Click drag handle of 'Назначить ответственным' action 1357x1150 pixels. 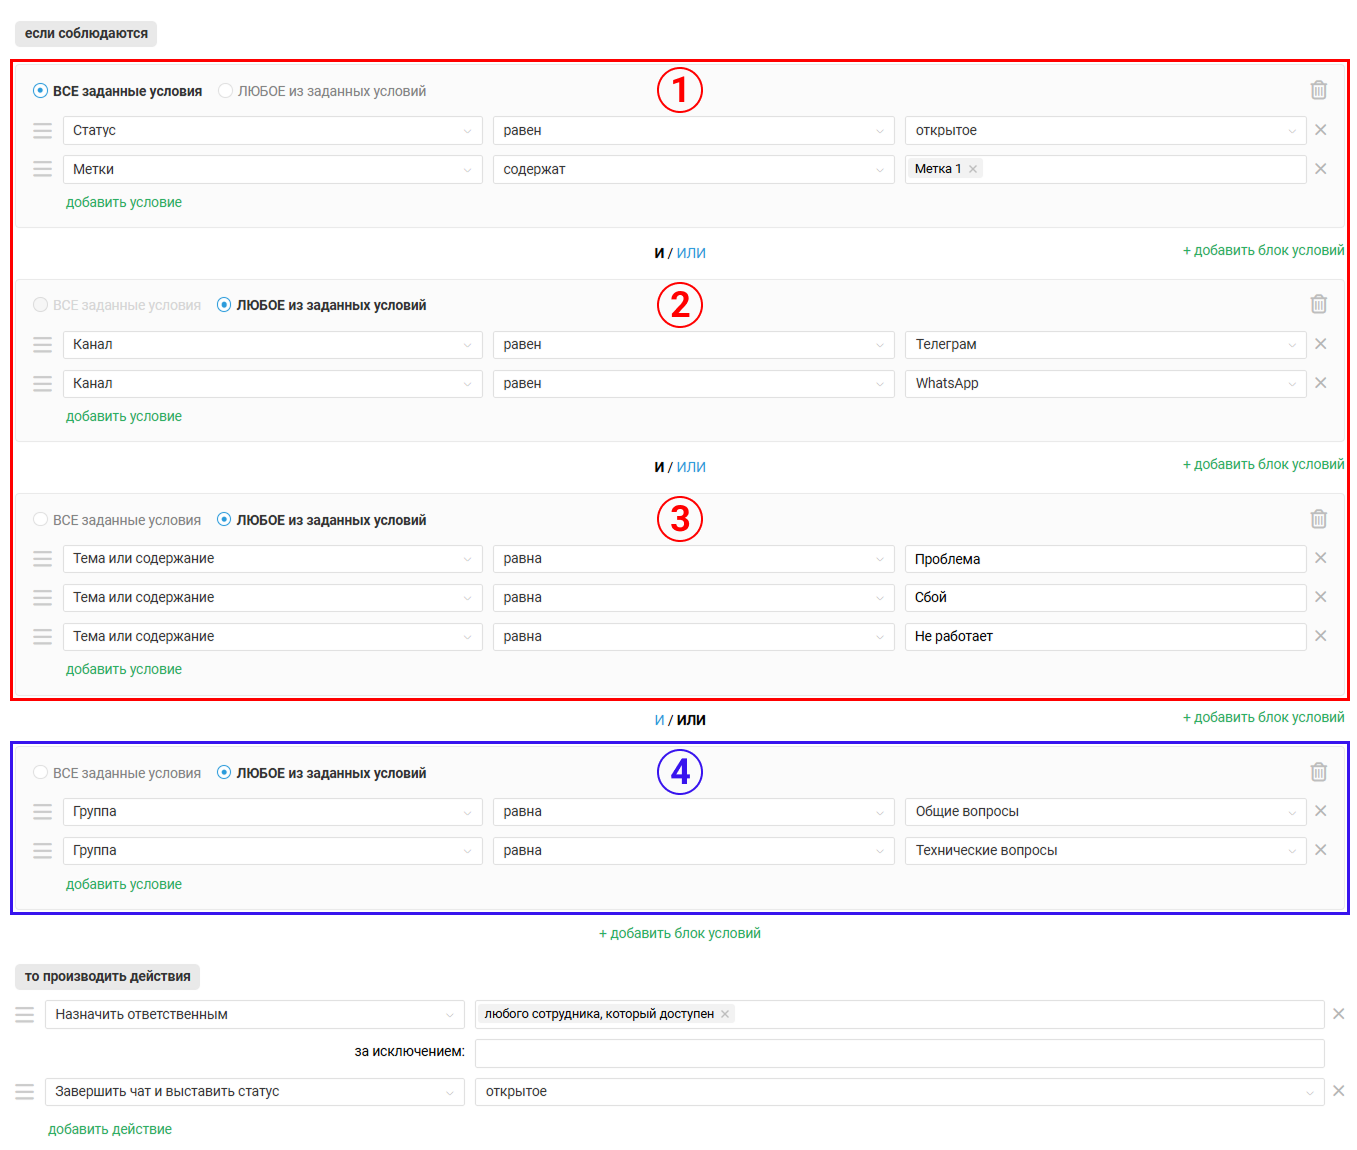point(25,1015)
